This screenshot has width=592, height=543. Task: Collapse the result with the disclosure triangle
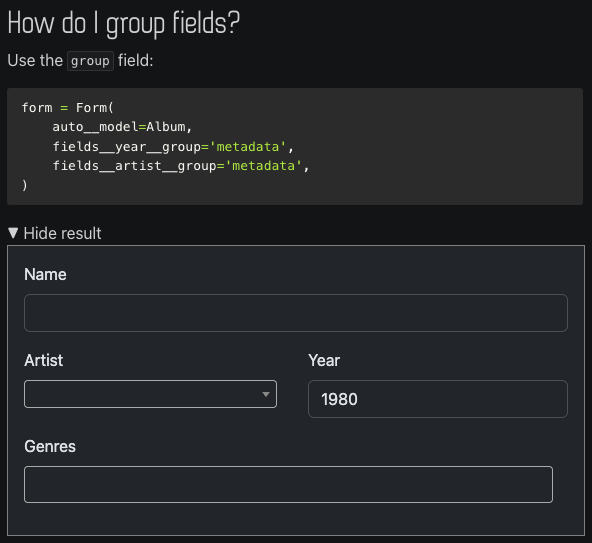point(13,233)
